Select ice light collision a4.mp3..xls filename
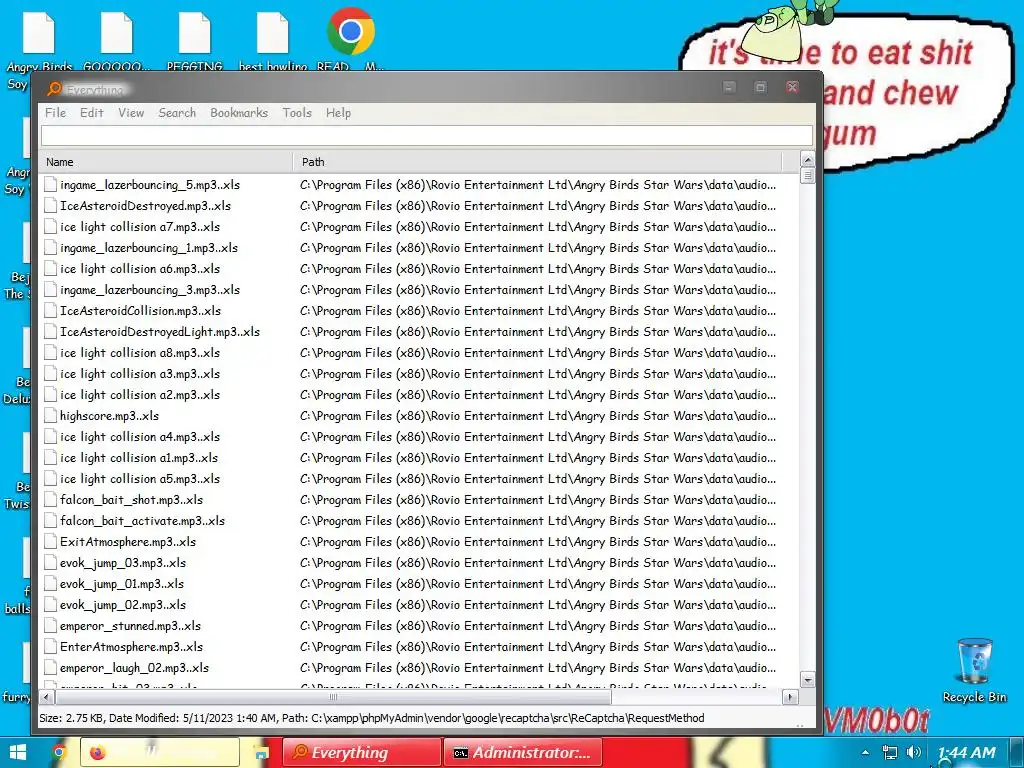This screenshot has width=1024, height=768. pyautogui.click(x=140, y=436)
